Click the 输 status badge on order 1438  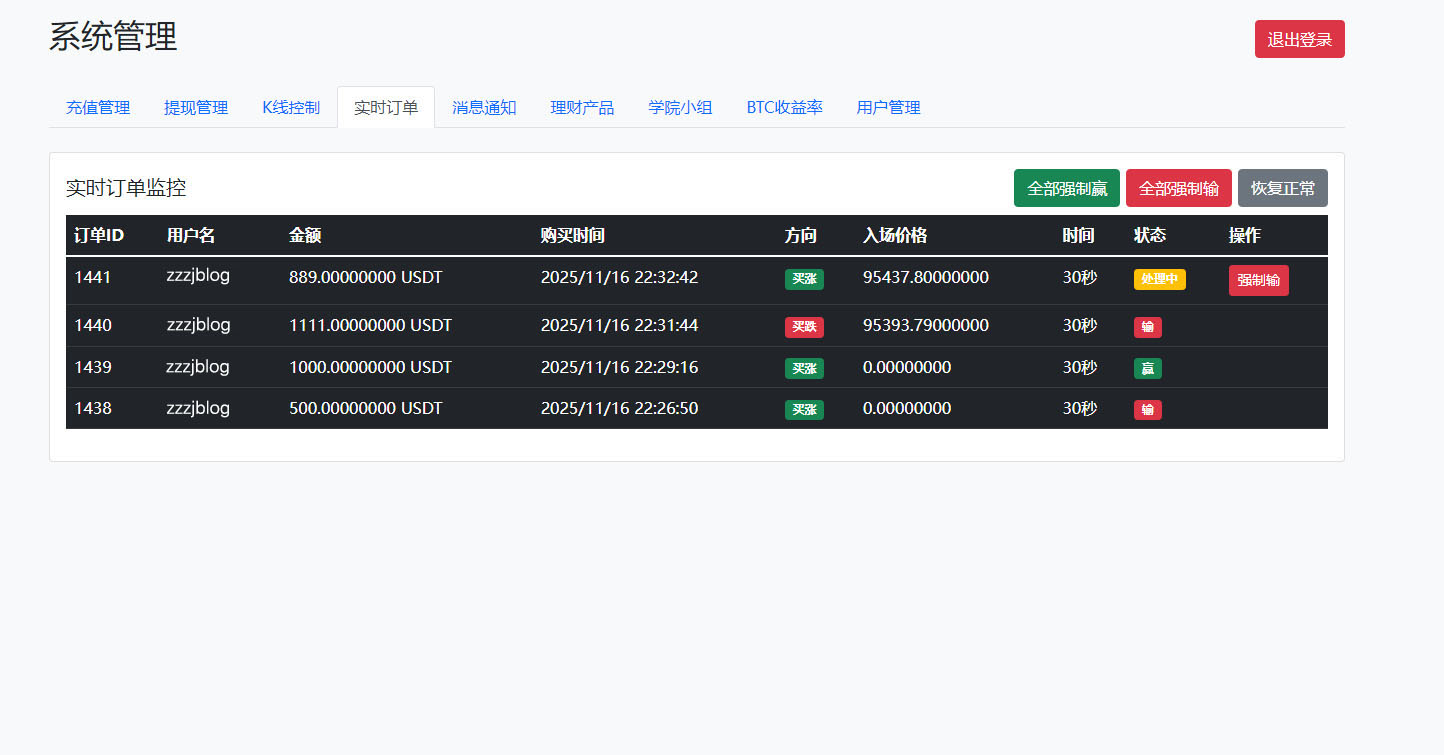pos(1147,409)
